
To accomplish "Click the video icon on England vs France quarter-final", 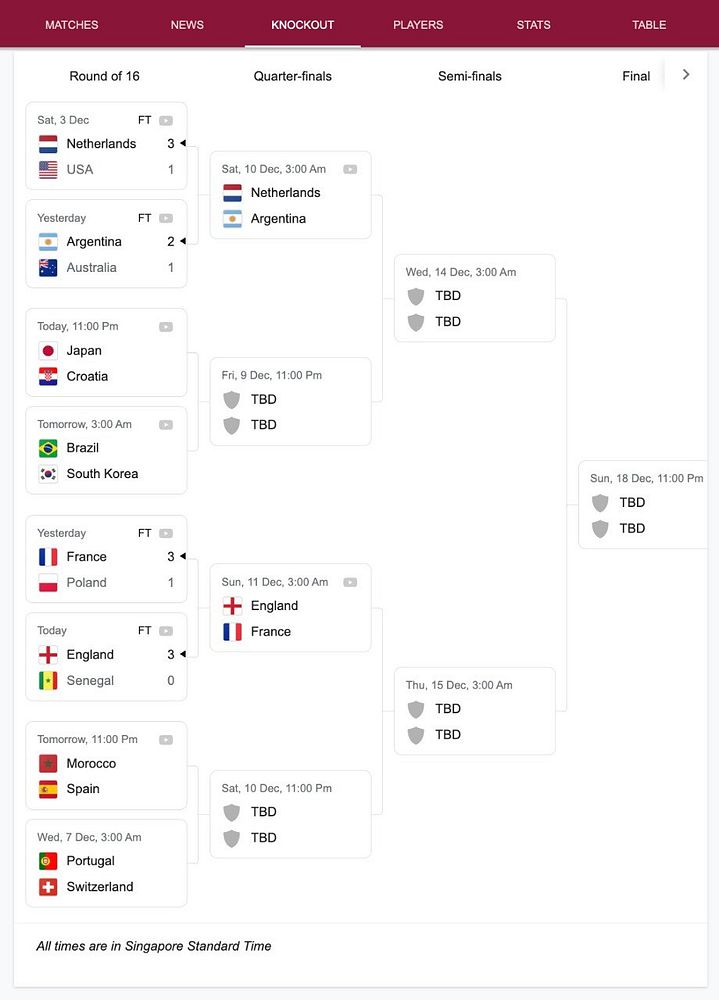I will coord(350,582).
